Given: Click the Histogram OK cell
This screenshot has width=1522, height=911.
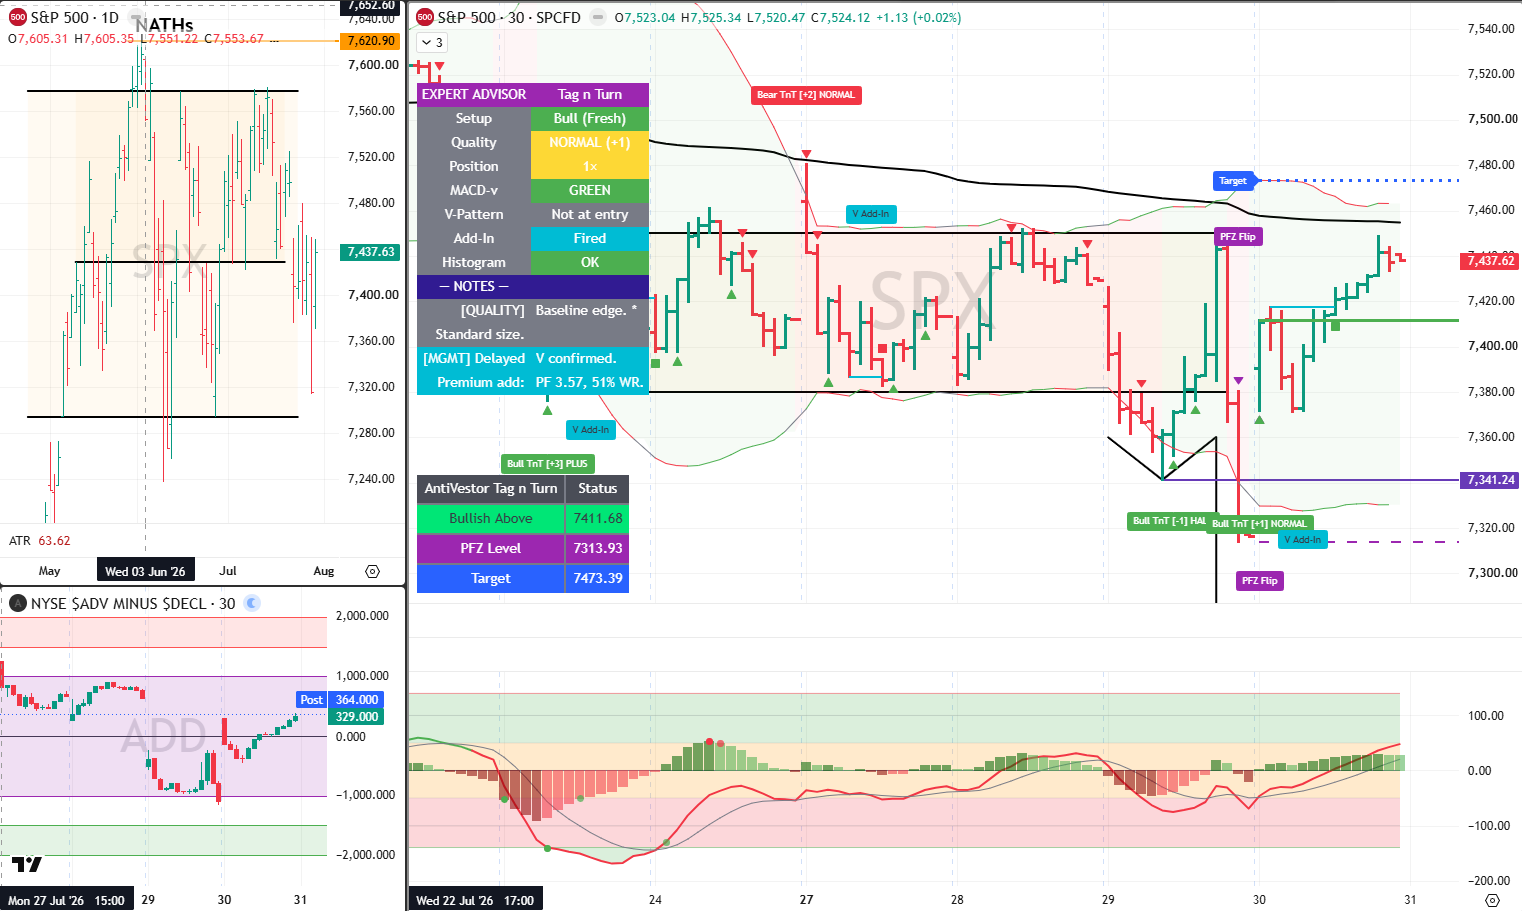Looking at the screenshot, I should click(x=590, y=262).
